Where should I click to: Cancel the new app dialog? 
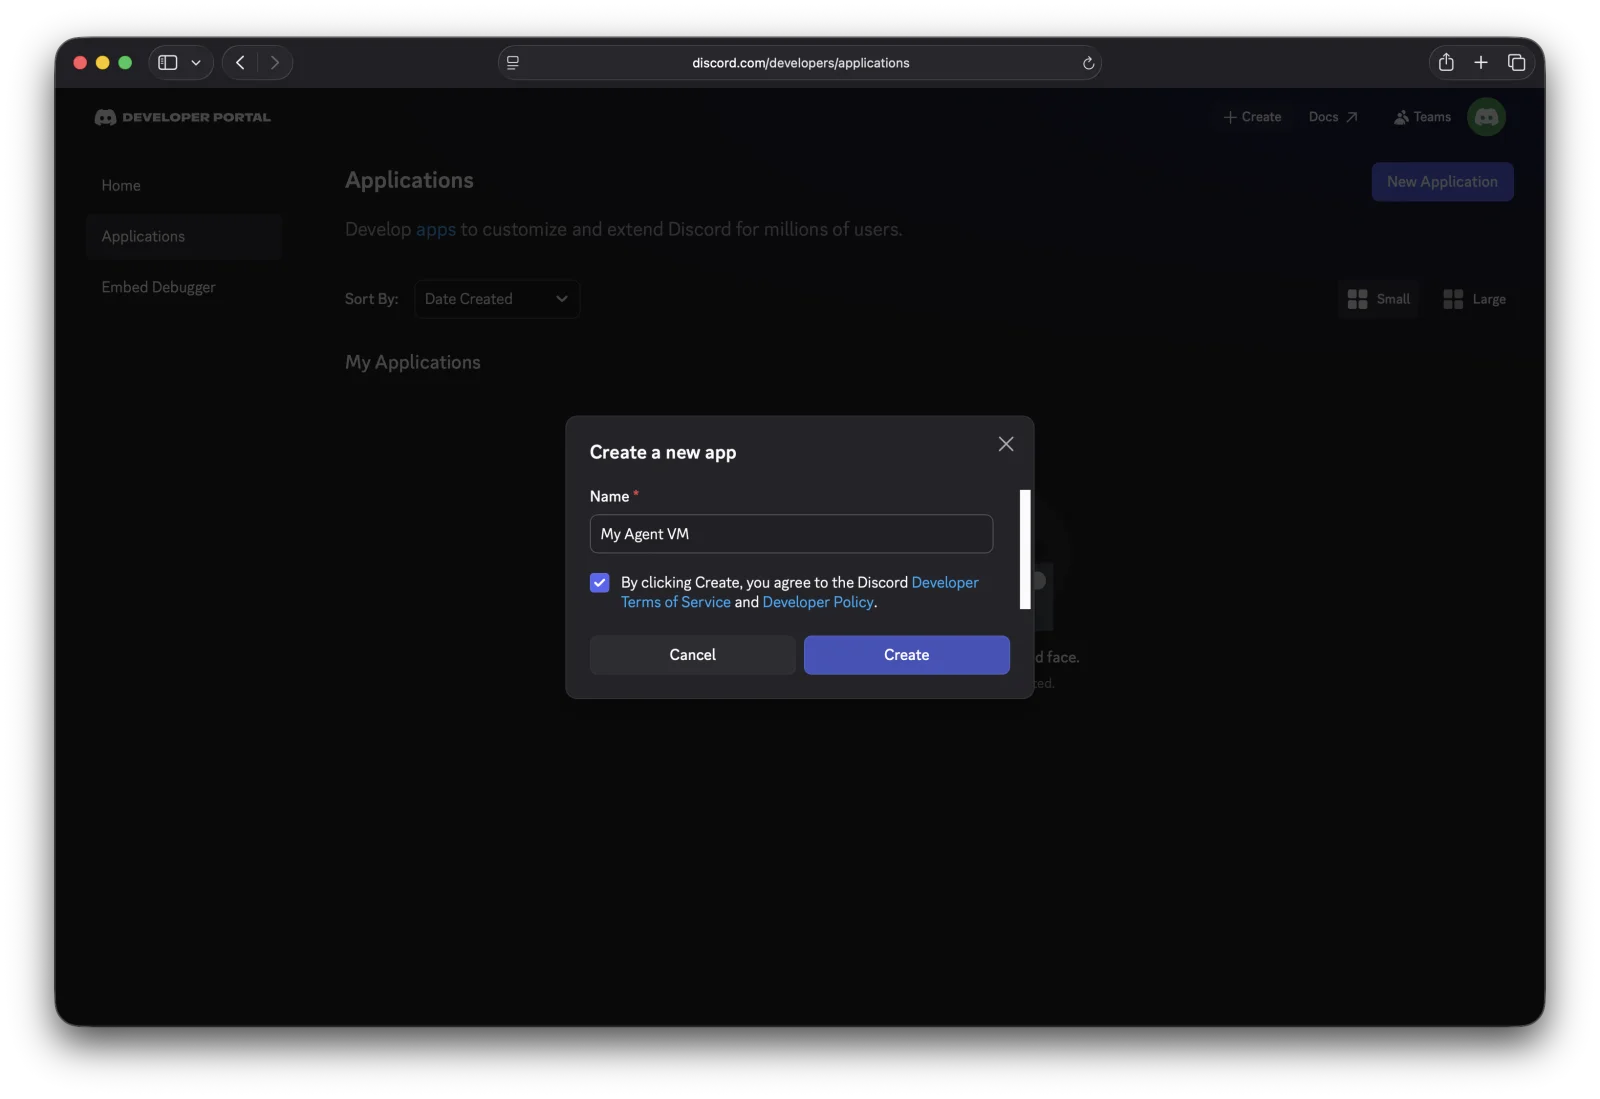pyautogui.click(x=693, y=655)
